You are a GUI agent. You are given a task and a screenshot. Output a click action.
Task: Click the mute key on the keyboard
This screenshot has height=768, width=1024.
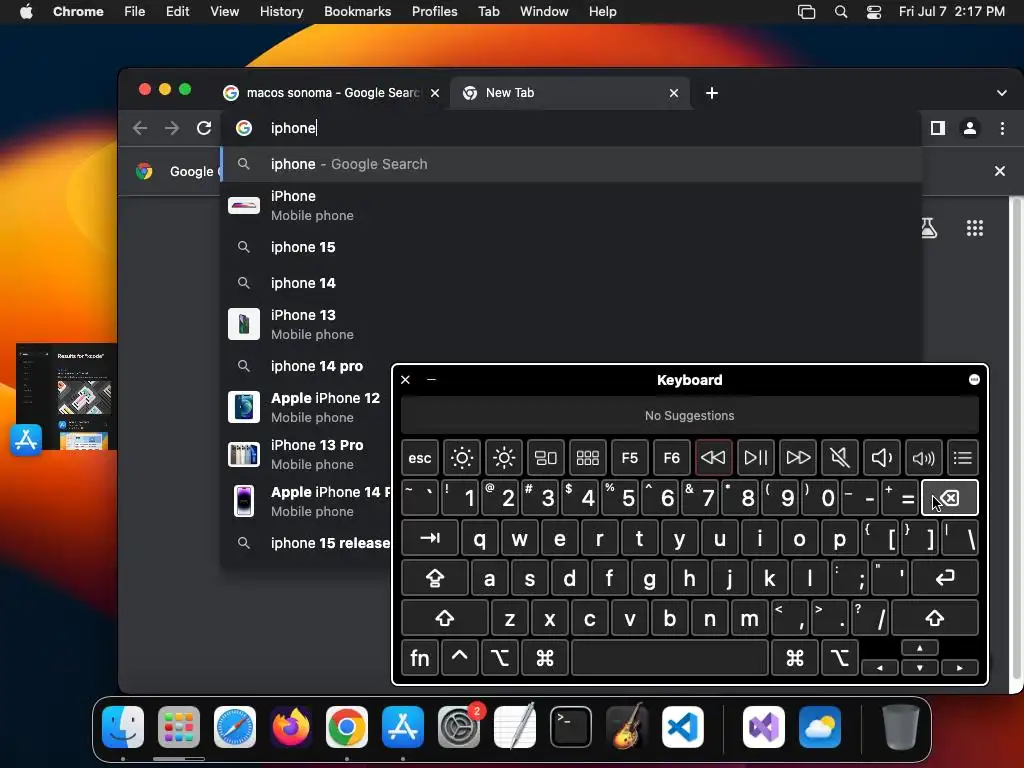(839, 458)
